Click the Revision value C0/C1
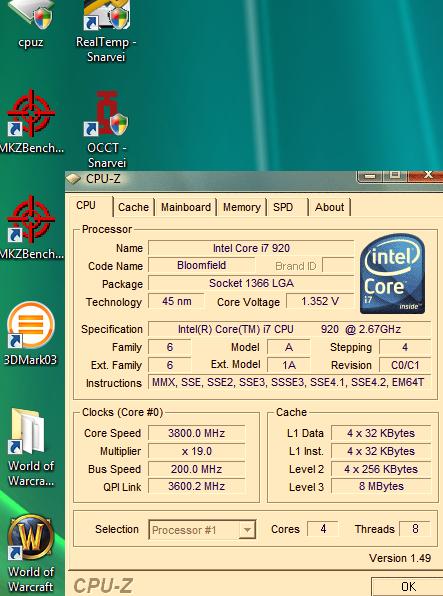 [x=405, y=365]
